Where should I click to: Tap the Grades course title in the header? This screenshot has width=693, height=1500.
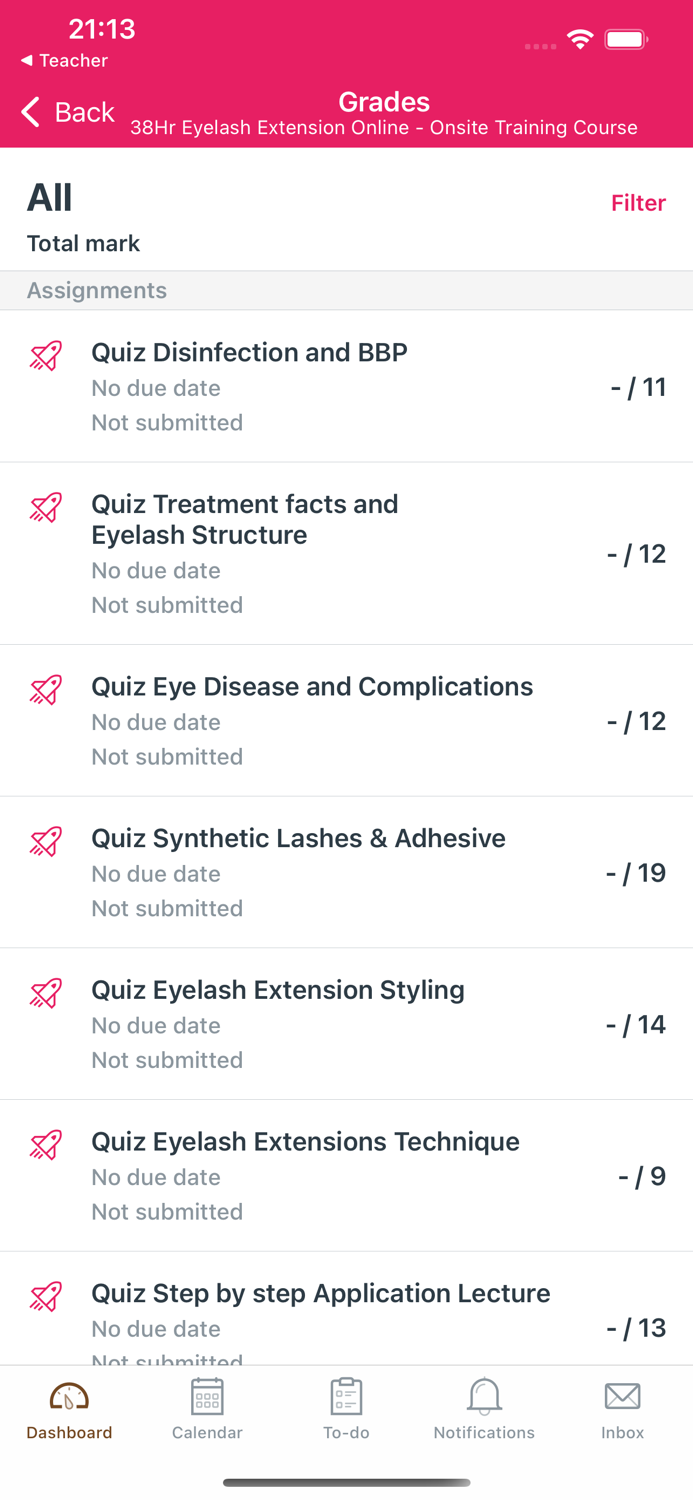point(384,102)
